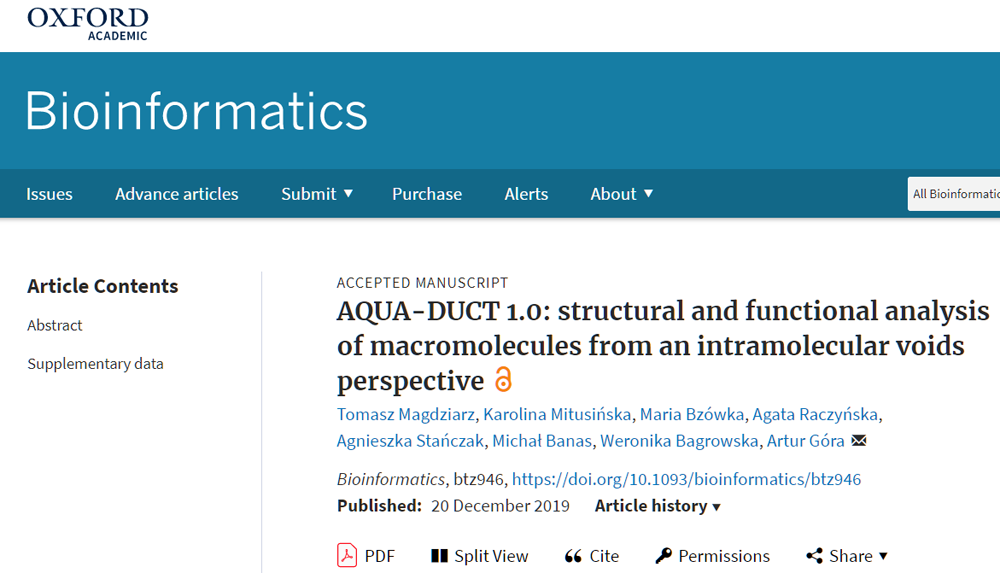Jump to Supplementary data section
The image size is (1000, 573).
coord(95,364)
